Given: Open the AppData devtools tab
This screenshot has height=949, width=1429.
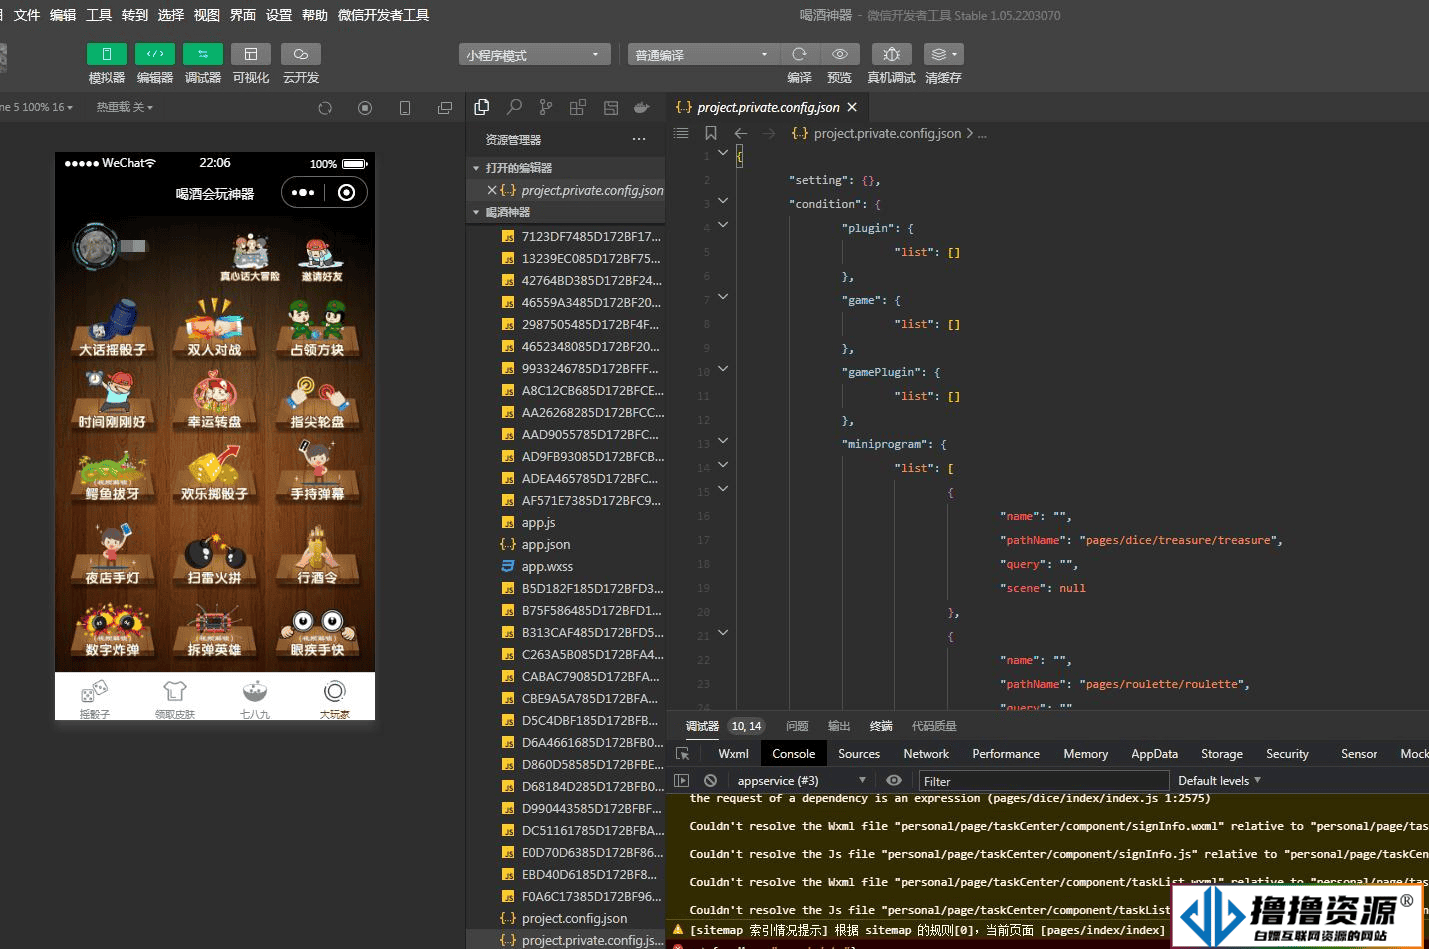Looking at the screenshot, I should coord(1154,754).
